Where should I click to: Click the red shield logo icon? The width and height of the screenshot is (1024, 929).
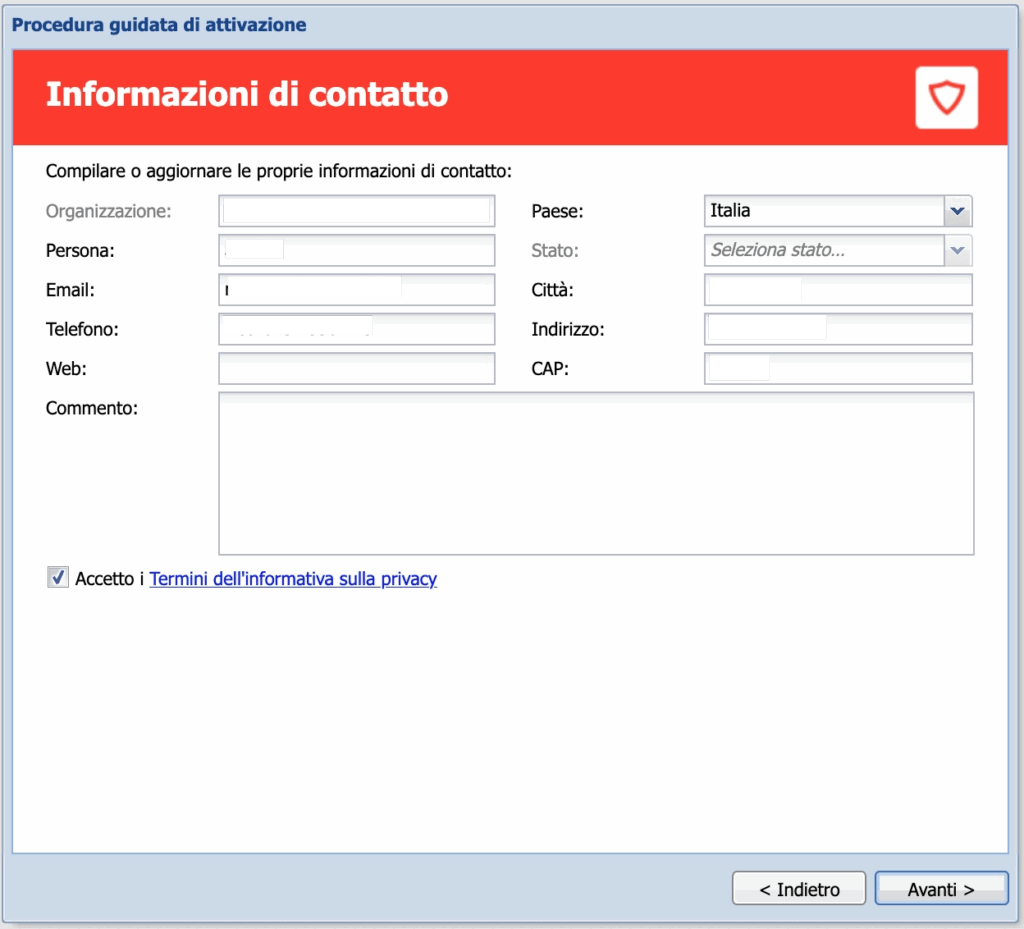click(946, 97)
